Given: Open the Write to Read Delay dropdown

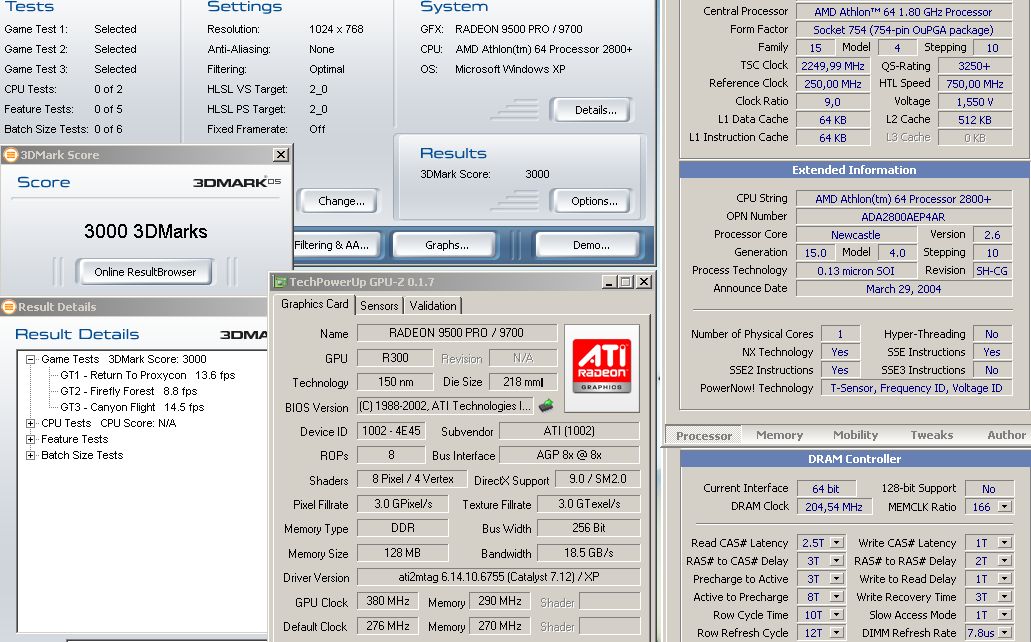Looking at the screenshot, I should 1005,579.
